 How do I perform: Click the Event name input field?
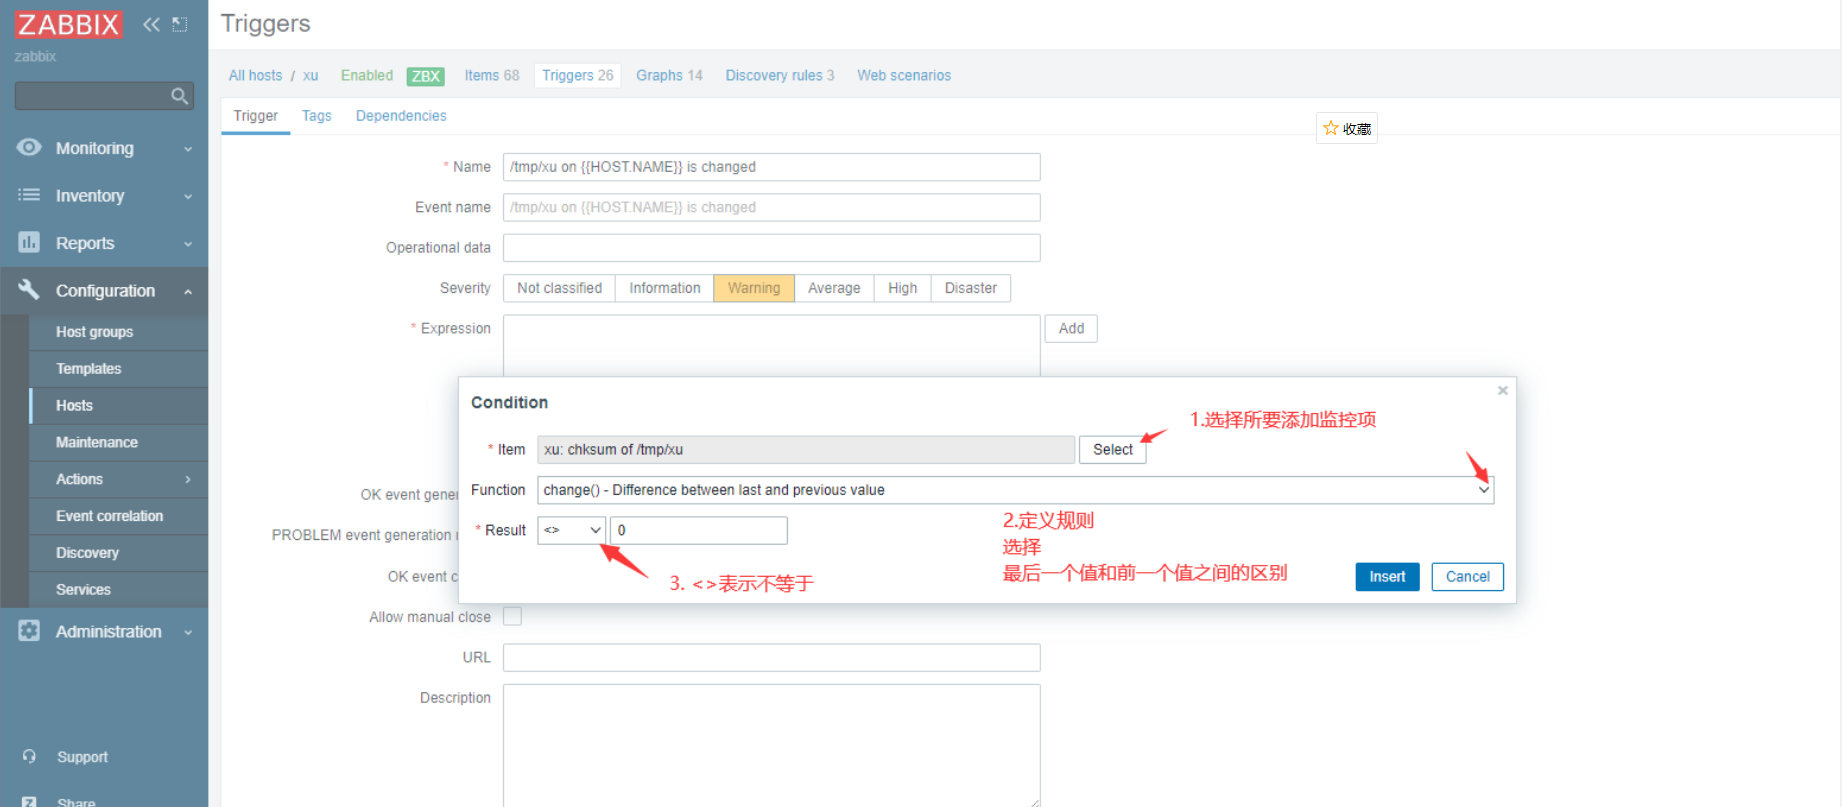[771, 207]
